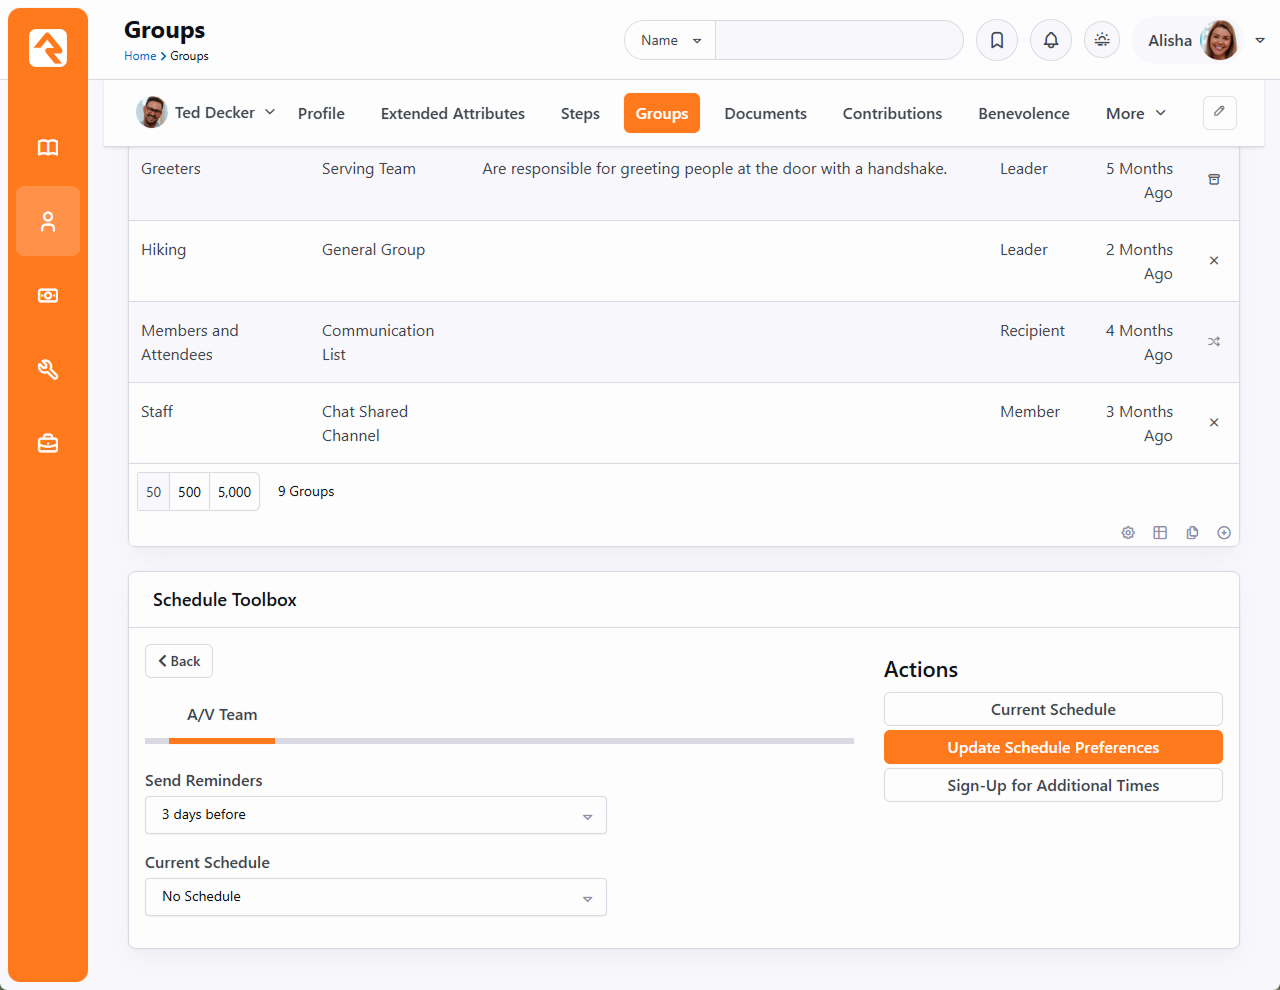Click the add (plus circle) icon below the grid
Image resolution: width=1280 pixels, height=990 pixels.
[x=1224, y=533]
